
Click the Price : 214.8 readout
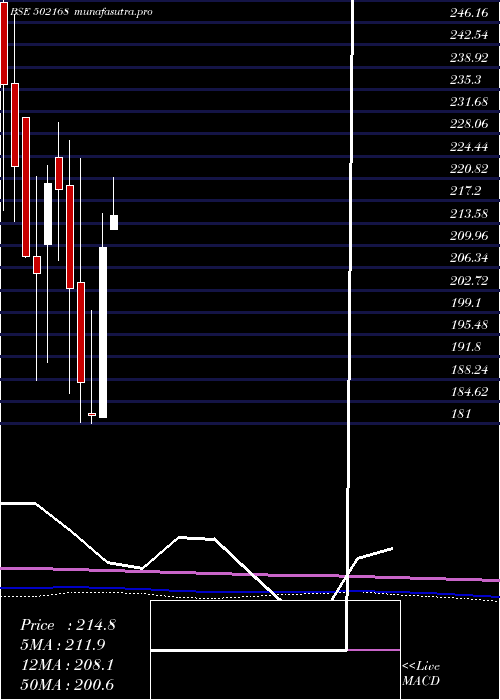pyautogui.click(x=68, y=625)
